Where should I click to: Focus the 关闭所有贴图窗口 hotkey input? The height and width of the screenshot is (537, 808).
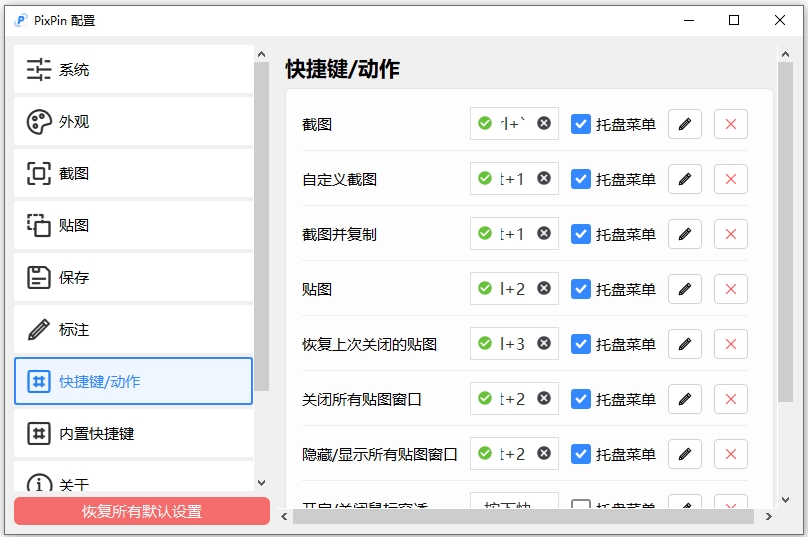pos(514,398)
